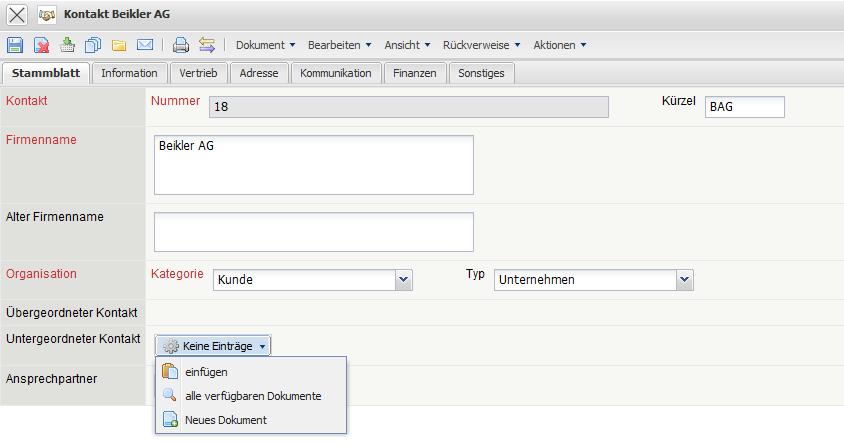
Task: Expand the Keine Einträge dropdown button
Action: (213, 346)
